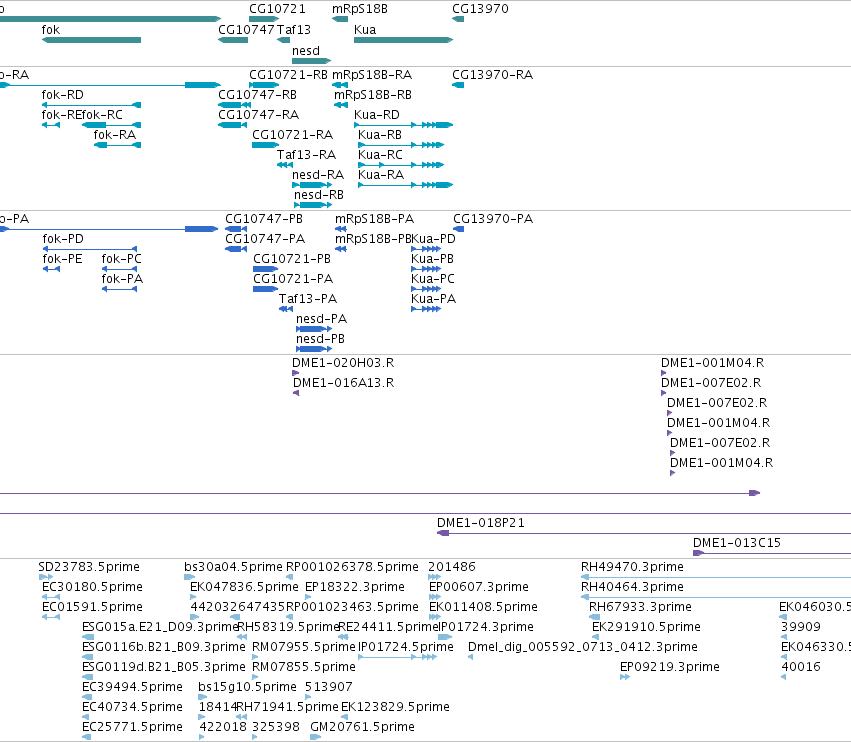Select the RP001026378.5prime EST label
This screenshot has height=742, width=851.
352,568
